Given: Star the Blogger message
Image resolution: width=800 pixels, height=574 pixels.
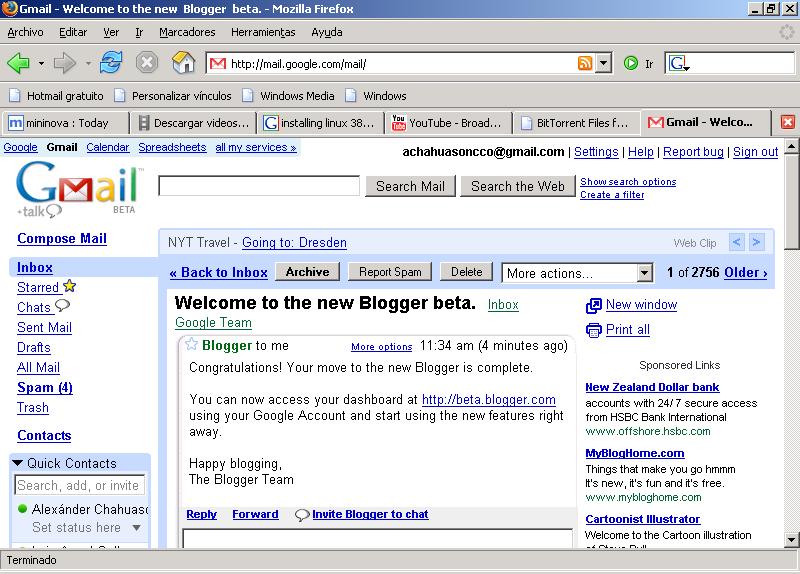Looking at the screenshot, I should click(191, 344).
